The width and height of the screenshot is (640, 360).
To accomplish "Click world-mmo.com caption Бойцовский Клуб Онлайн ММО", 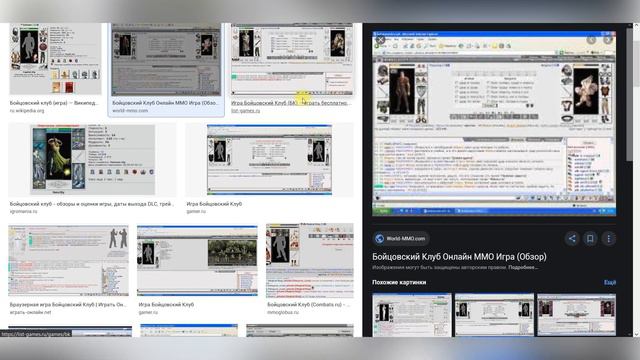I will 165,103.
